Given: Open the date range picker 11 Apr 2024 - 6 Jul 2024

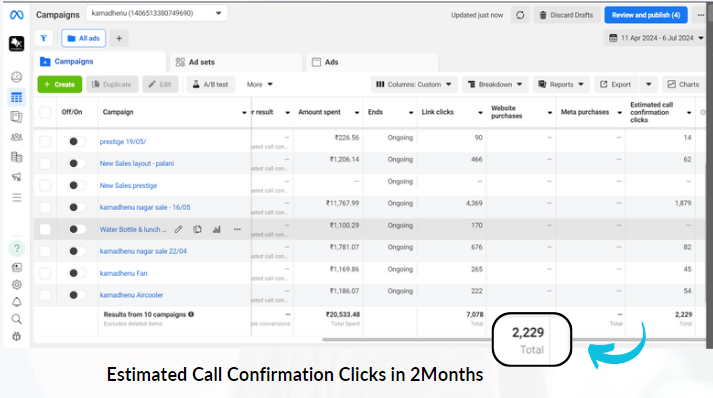Looking at the screenshot, I should click(656, 38).
